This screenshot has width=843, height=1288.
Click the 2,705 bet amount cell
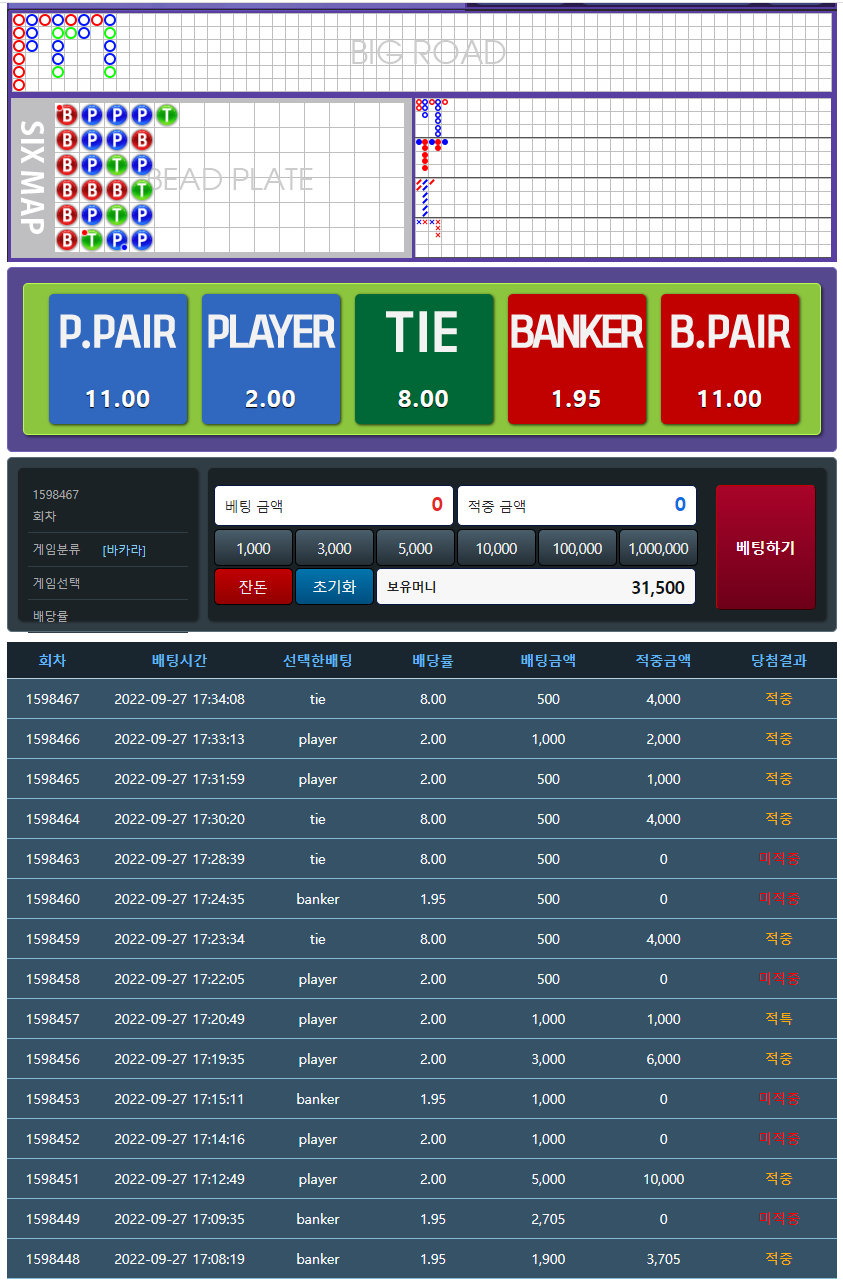pyautogui.click(x=548, y=1219)
